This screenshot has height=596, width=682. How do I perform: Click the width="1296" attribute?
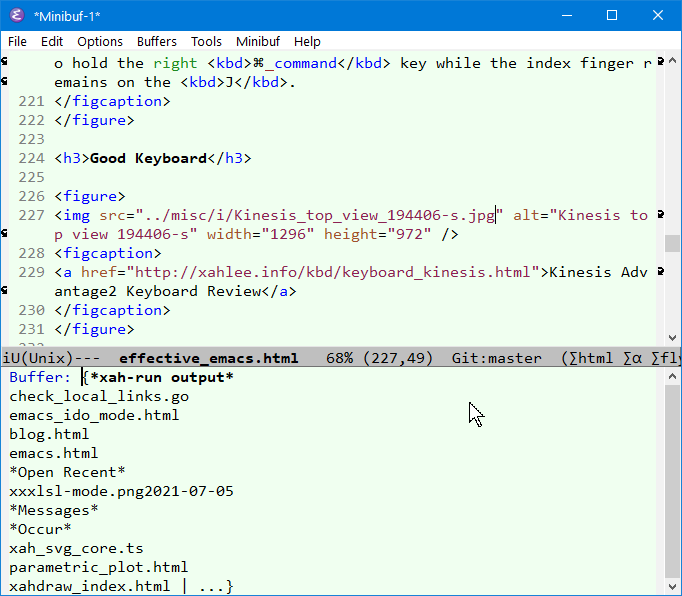pos(260,234)
